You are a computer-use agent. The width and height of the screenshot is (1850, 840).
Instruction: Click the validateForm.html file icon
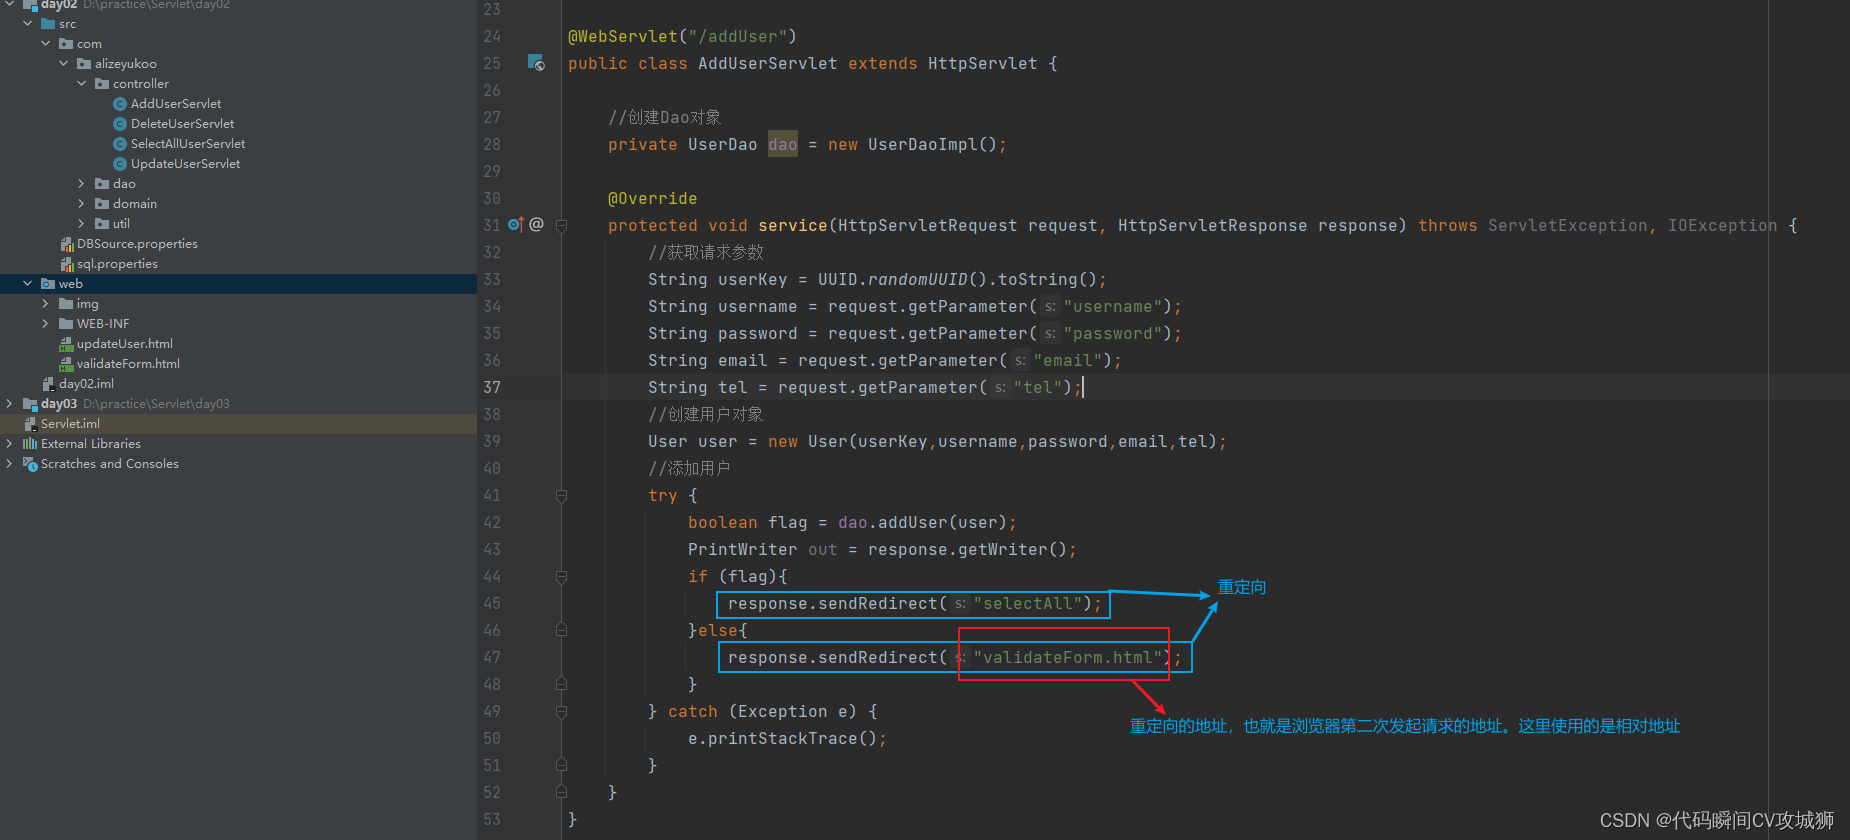(67, 364)
